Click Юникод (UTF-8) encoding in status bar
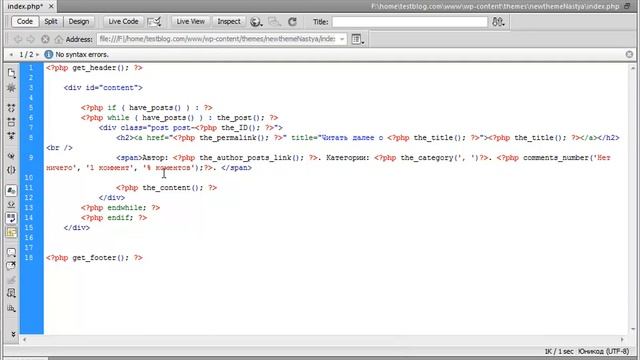The image size is (640, 360). coord(604,351)
